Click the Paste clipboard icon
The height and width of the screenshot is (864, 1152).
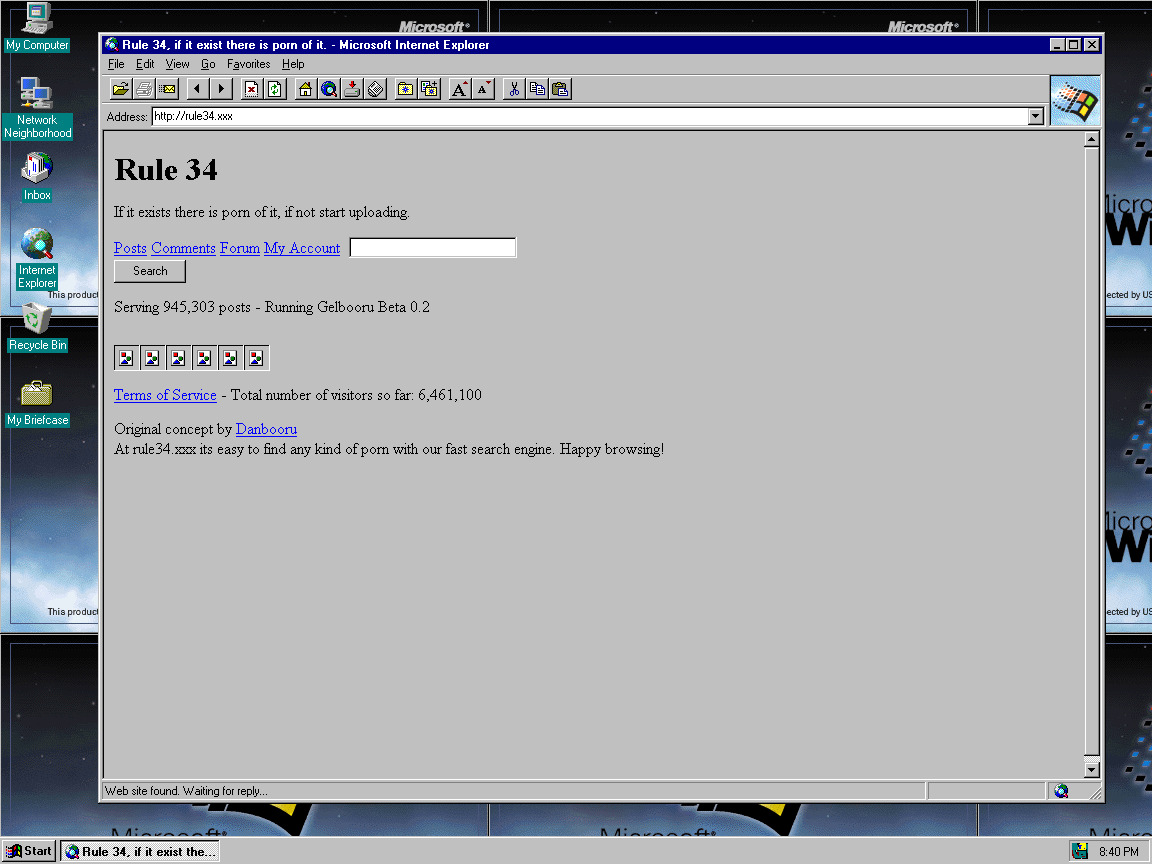click(560, 90)
